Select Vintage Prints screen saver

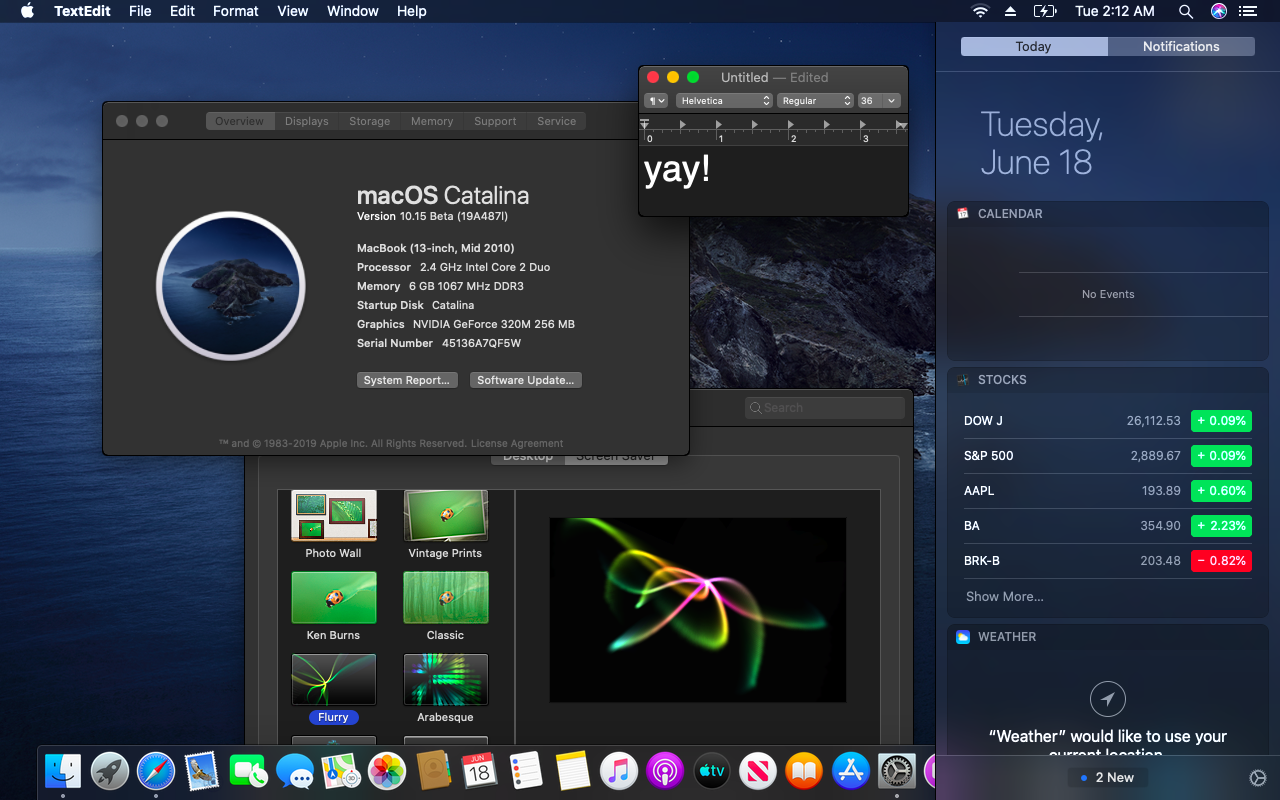pos(445,525)
